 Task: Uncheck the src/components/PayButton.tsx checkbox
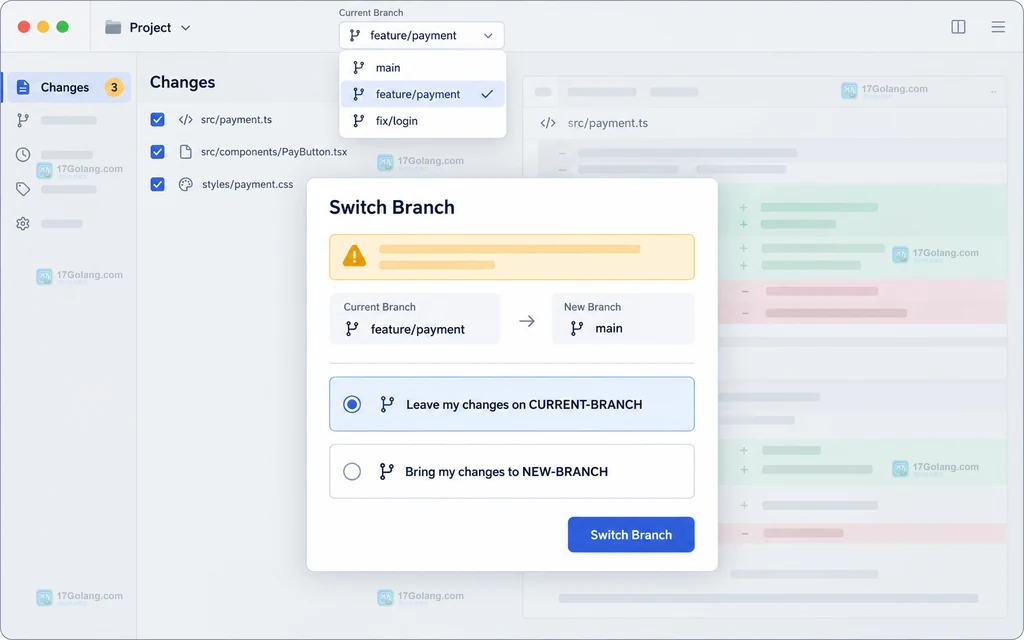point(157,152)
